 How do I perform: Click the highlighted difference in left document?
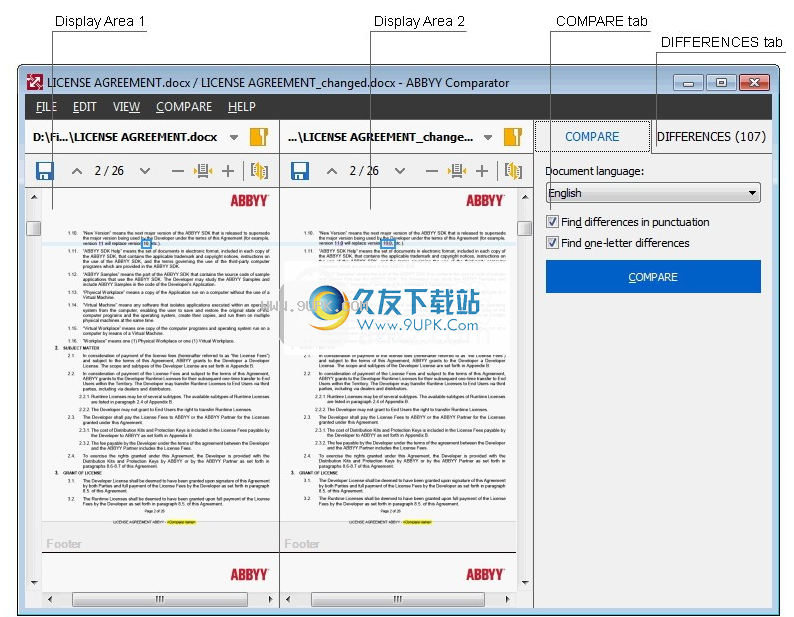pos(146,244)
